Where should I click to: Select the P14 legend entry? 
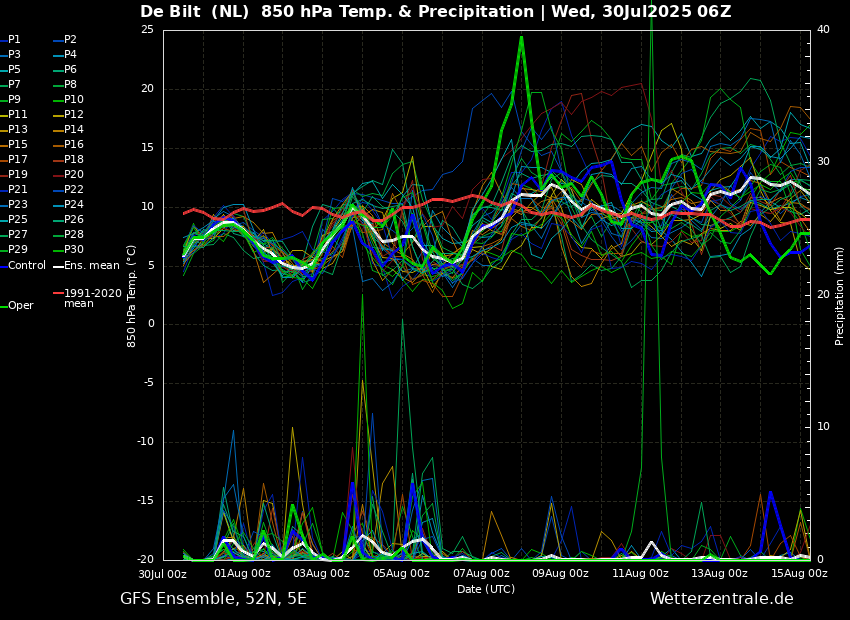coord(74,130)
